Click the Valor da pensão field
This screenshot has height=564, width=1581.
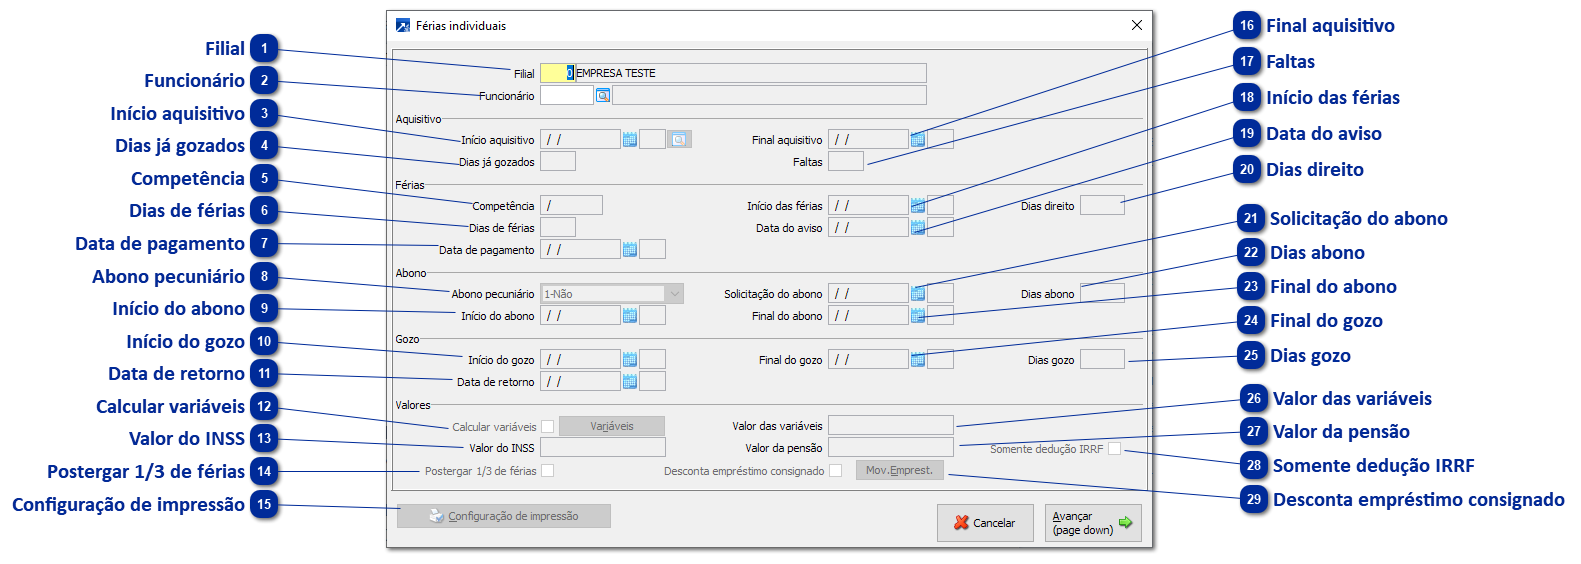pos(891,448)
